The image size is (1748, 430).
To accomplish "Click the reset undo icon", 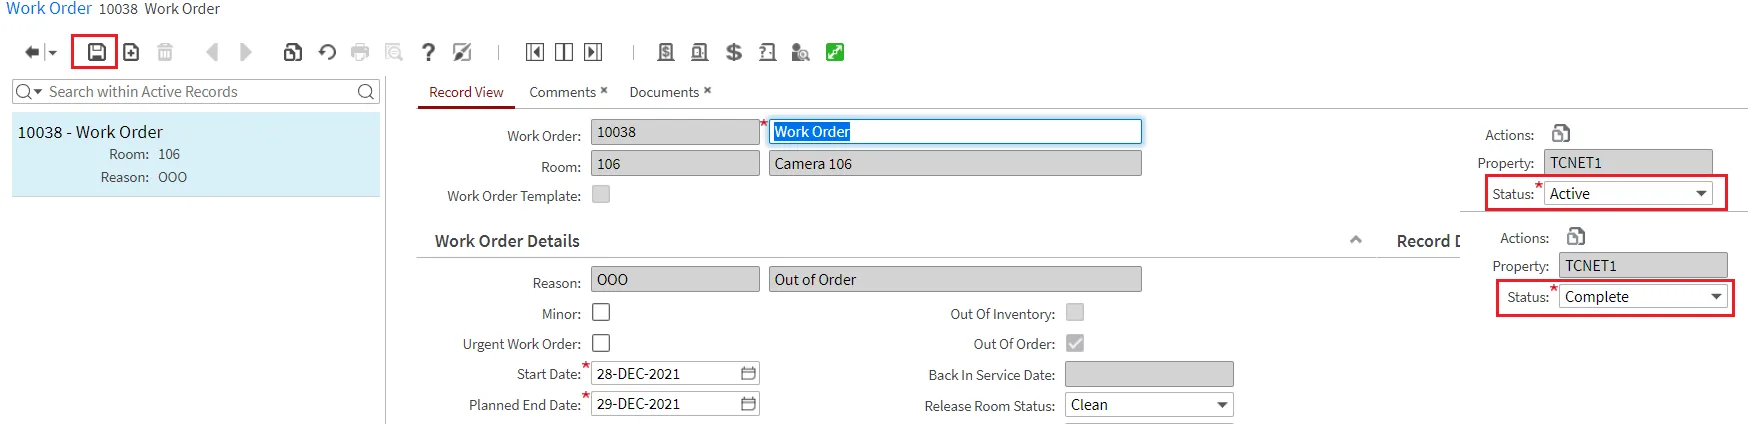I will click(327, 52).
